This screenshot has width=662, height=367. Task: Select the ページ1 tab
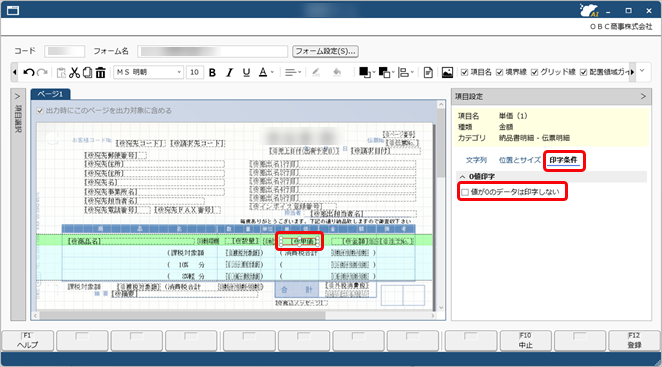tap(50, 94)
